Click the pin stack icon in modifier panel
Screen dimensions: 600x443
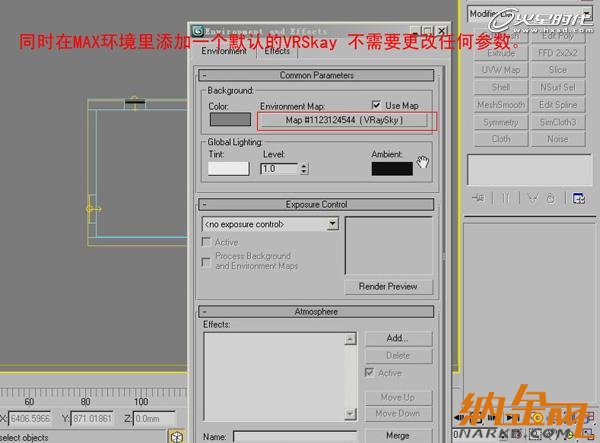(478, 198)
